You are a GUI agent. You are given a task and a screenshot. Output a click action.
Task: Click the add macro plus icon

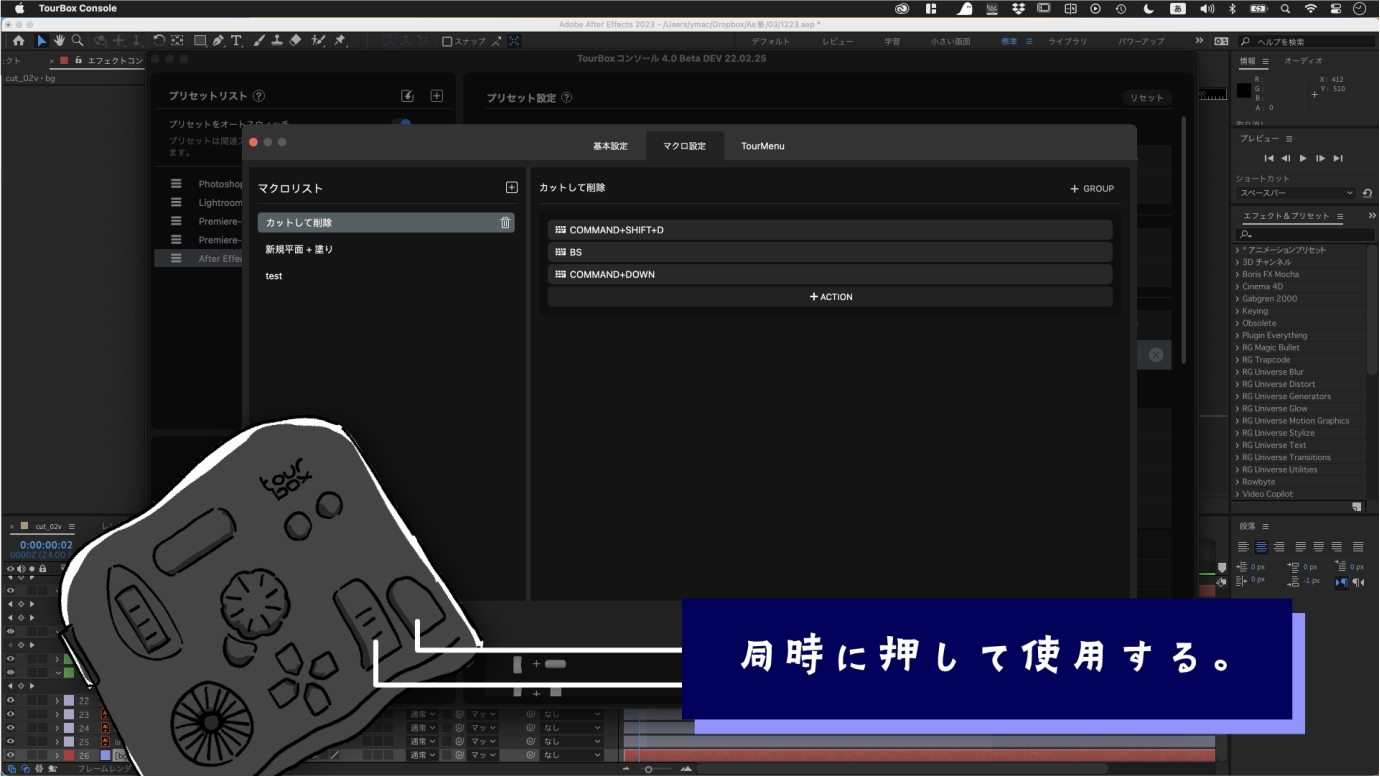(x=511, y=188)
